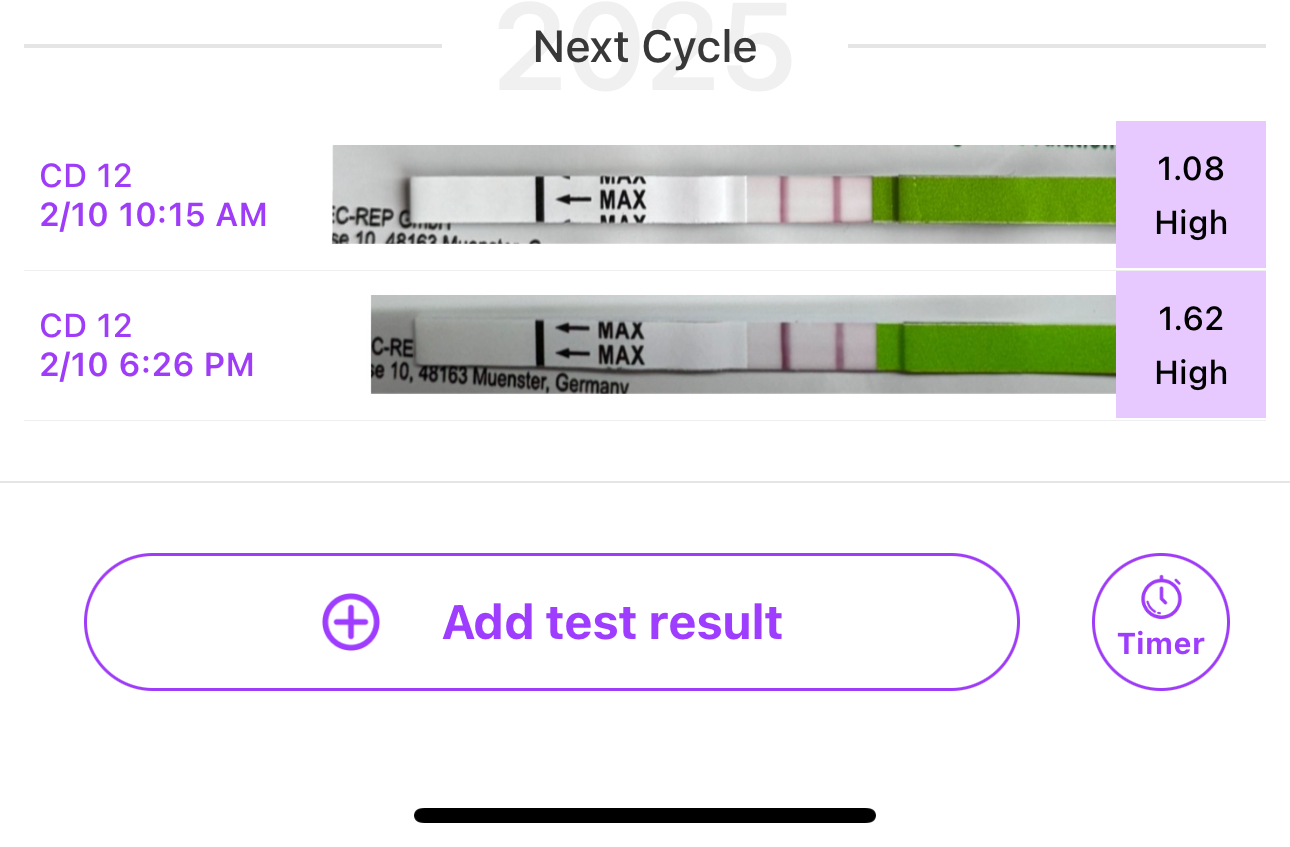
Task: Tap the word High under 1.62
Action: (1190, 372)
